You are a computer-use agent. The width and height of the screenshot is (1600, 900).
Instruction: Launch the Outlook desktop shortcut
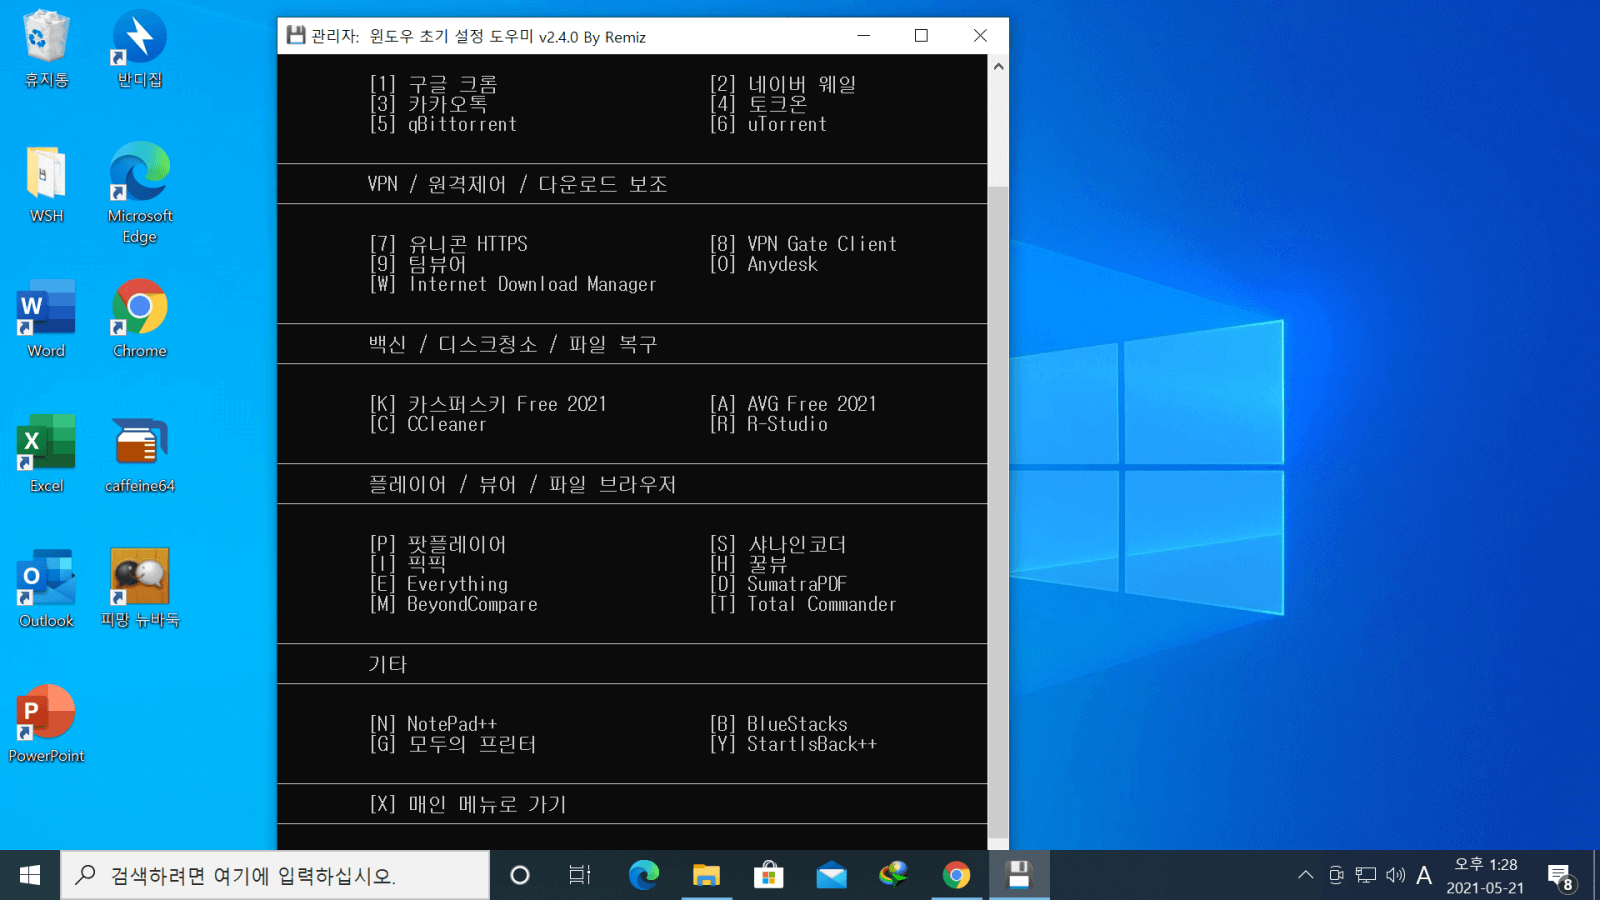coord(46,589)
